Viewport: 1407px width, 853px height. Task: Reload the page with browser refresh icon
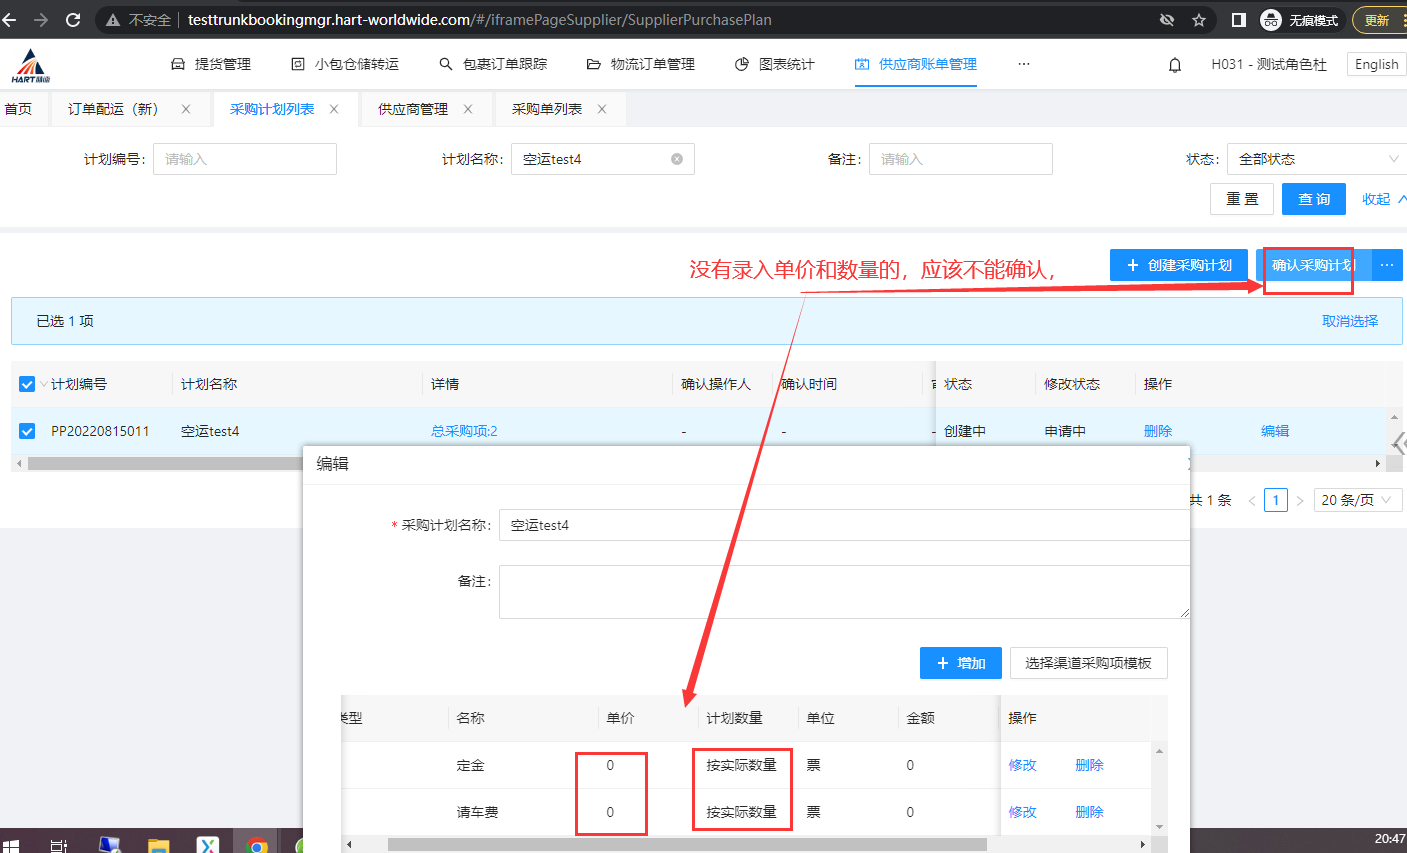click(73, 20)
